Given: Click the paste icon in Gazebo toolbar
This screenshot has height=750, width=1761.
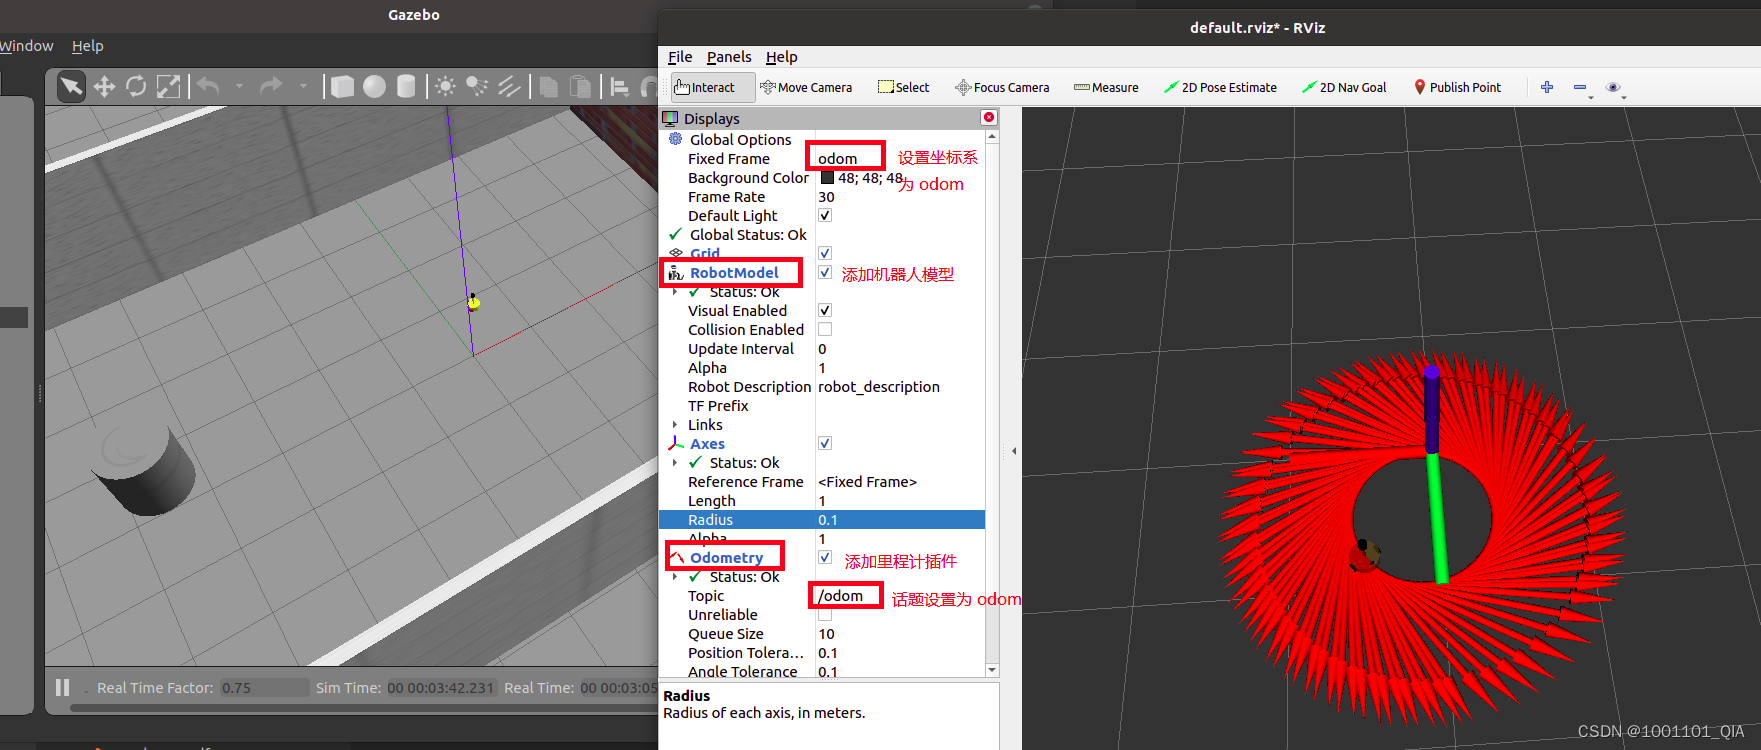Looking at the screenshot, I should [580, 87].
